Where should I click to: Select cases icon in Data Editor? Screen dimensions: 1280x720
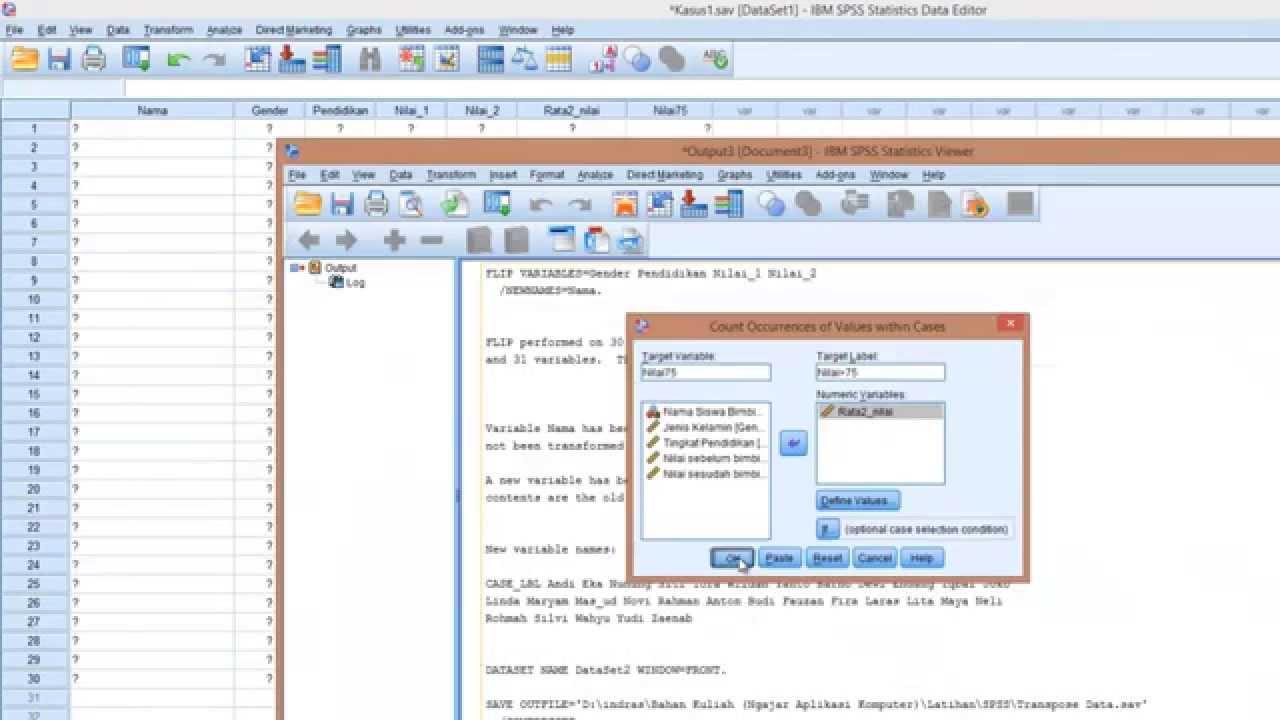(558, 60)
